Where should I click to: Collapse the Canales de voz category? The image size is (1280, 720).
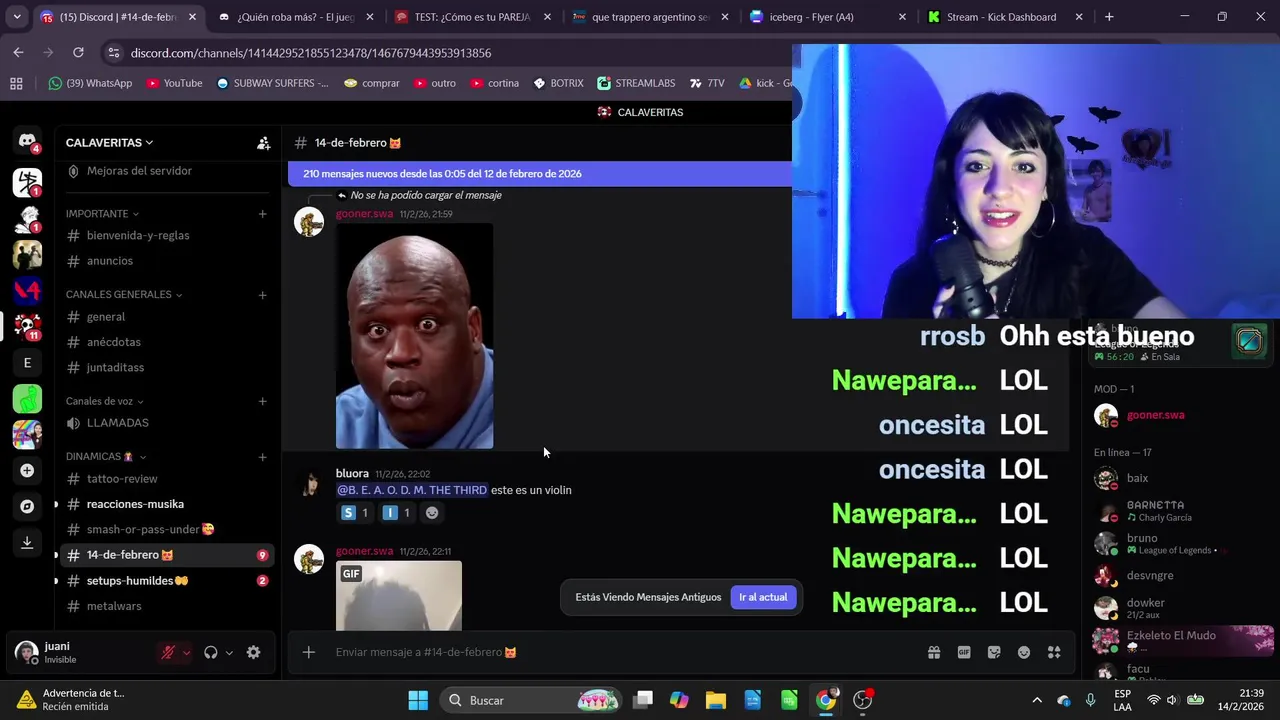click(105, 401)
